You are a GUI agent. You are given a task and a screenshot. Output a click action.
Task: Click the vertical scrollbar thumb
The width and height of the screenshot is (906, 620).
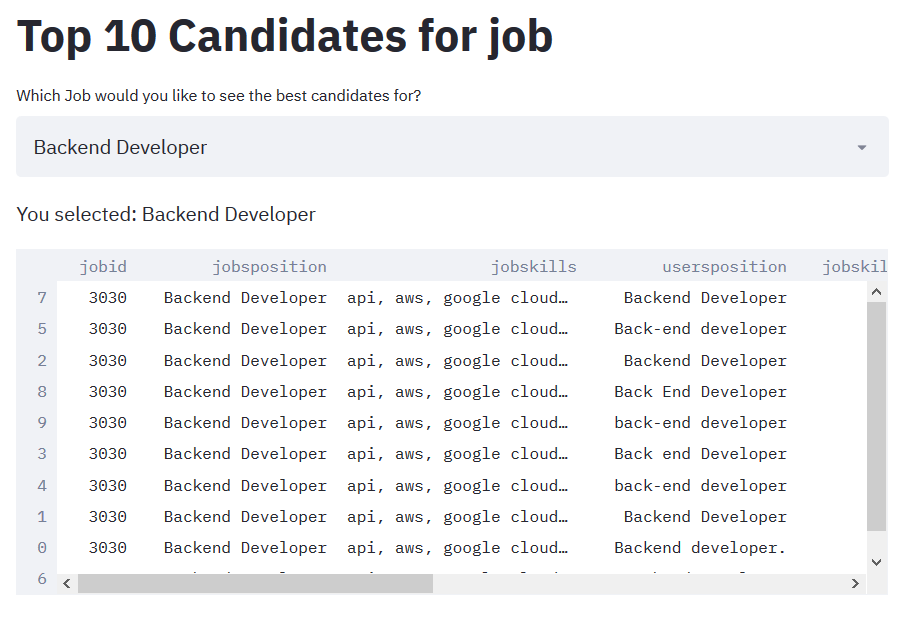point(876,416)
